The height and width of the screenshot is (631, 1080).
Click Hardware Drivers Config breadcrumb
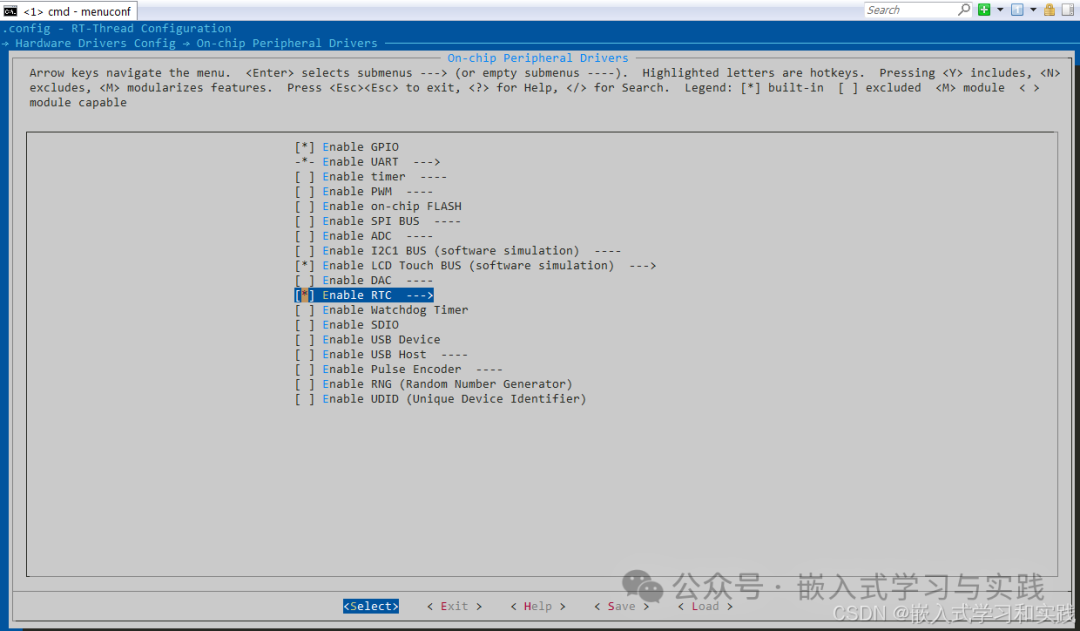coord(96,43)
